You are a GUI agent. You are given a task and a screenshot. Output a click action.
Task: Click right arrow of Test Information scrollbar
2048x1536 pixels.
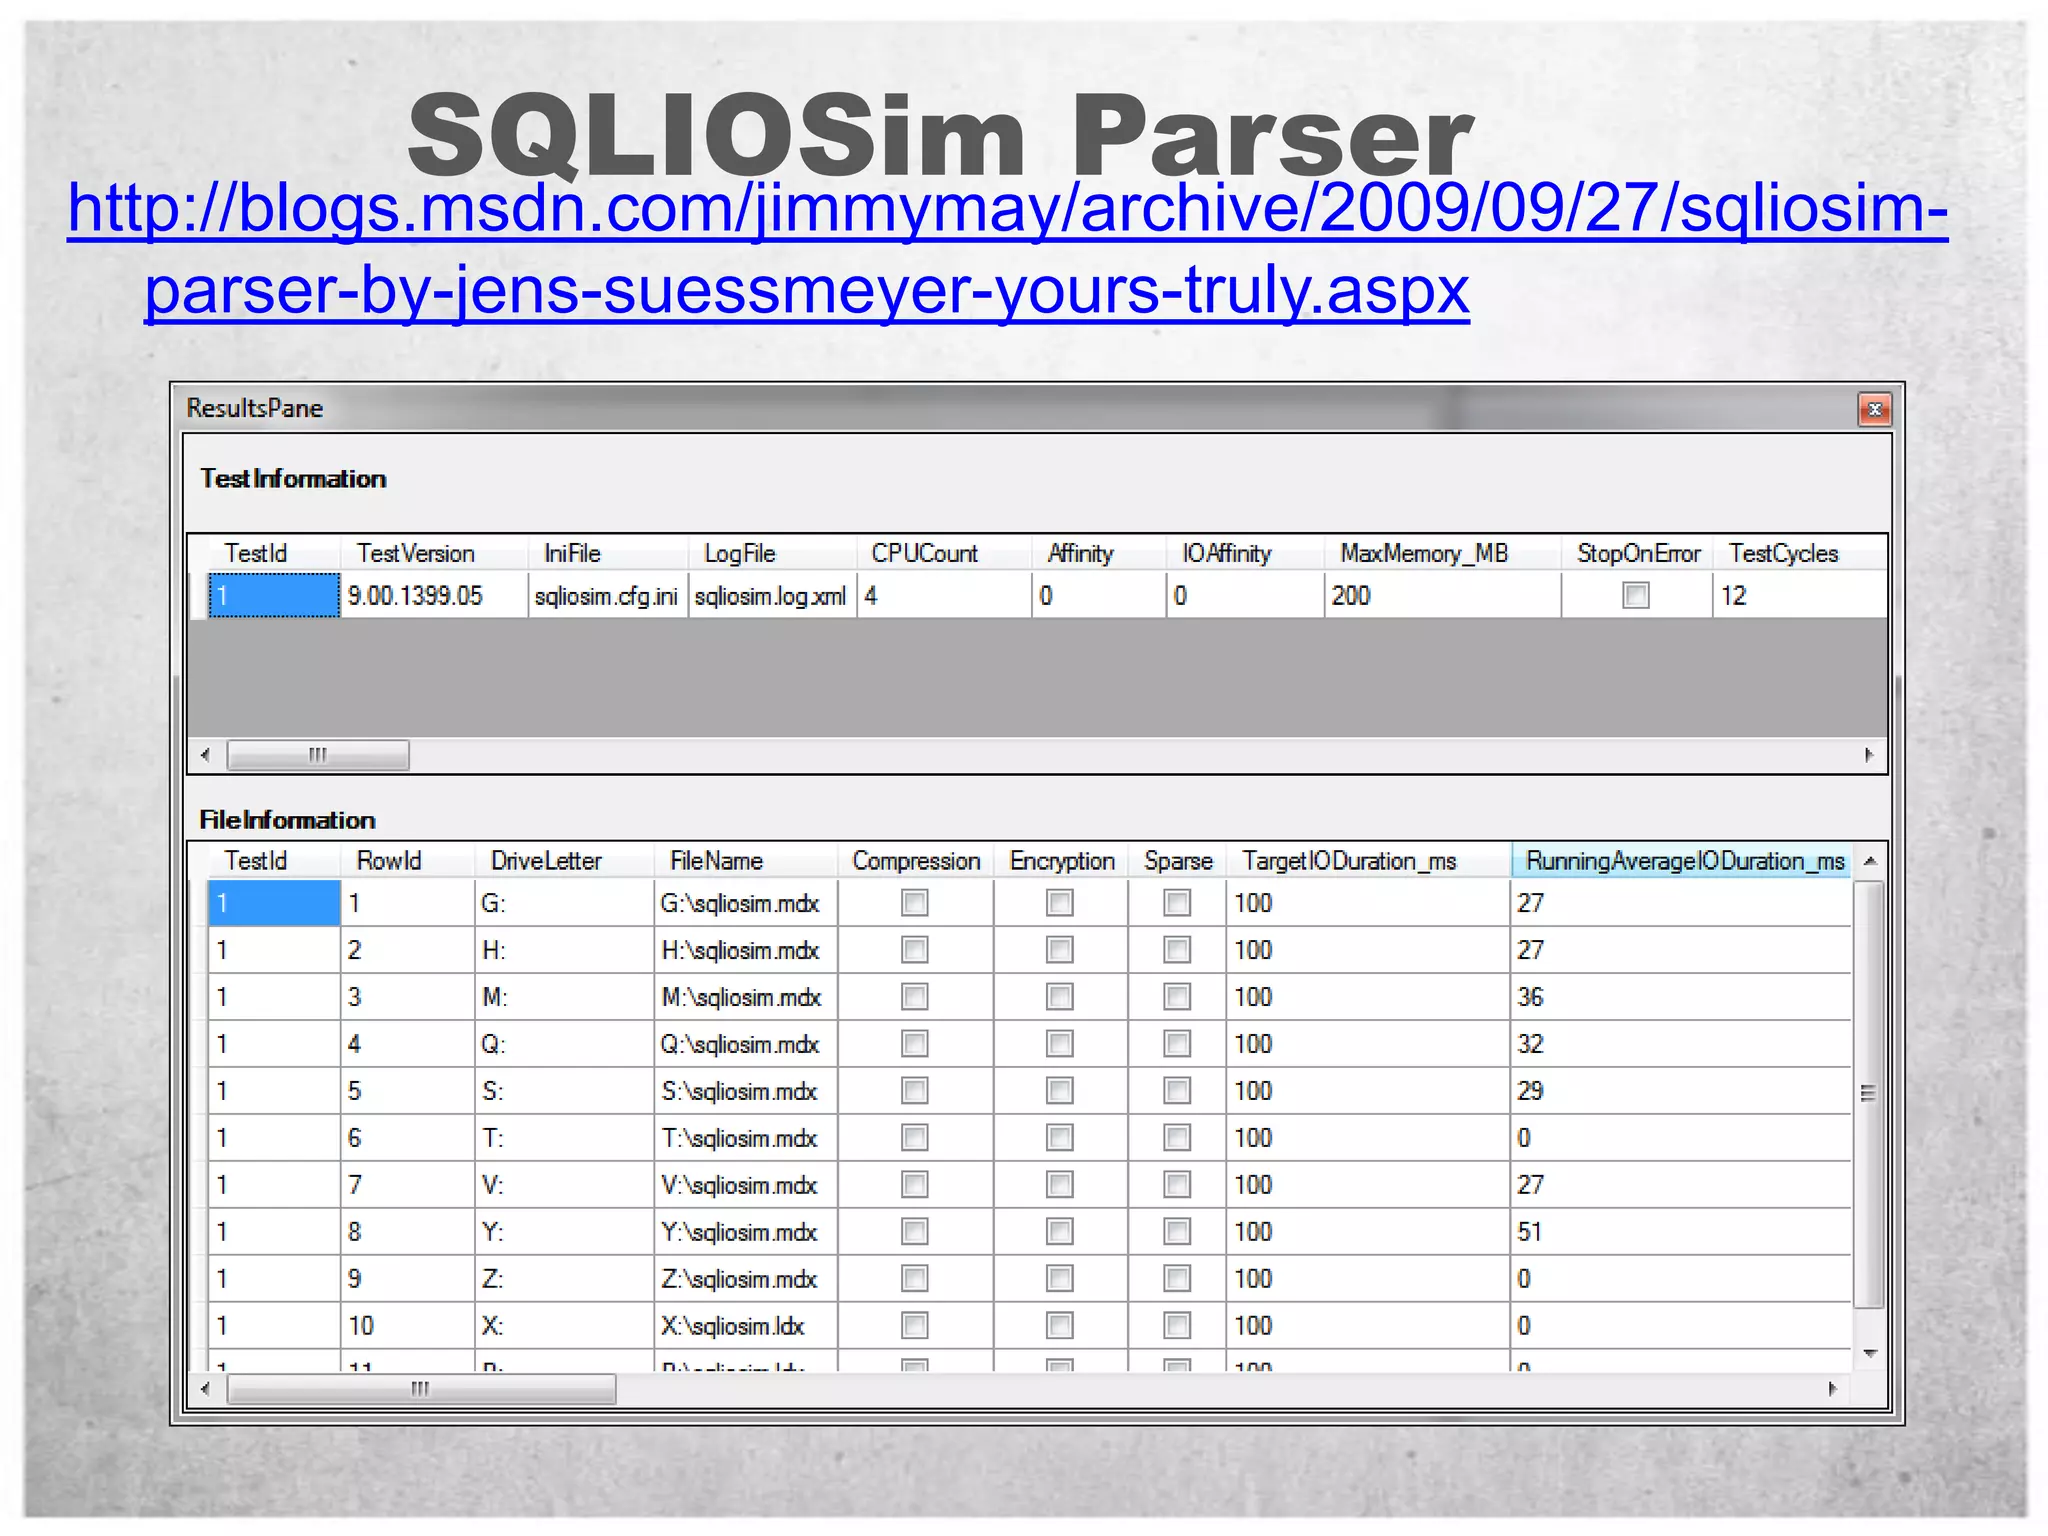click(x=1869, y=755)
